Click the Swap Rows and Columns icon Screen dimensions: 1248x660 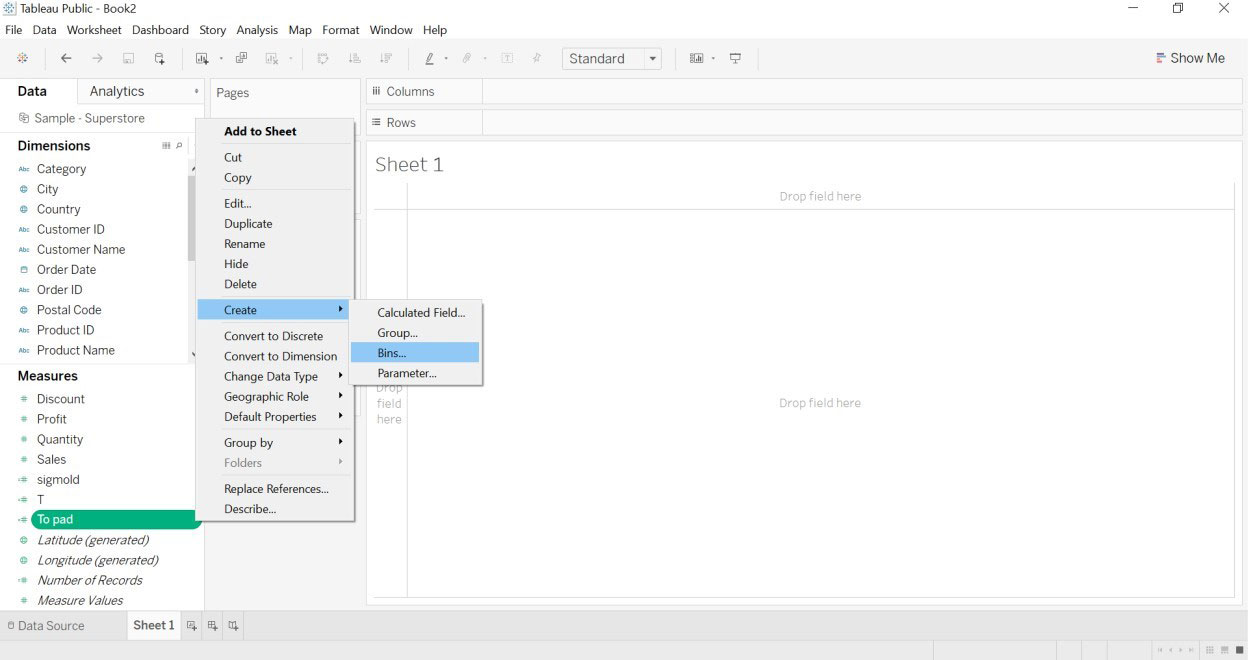click(x=323, y=59)
